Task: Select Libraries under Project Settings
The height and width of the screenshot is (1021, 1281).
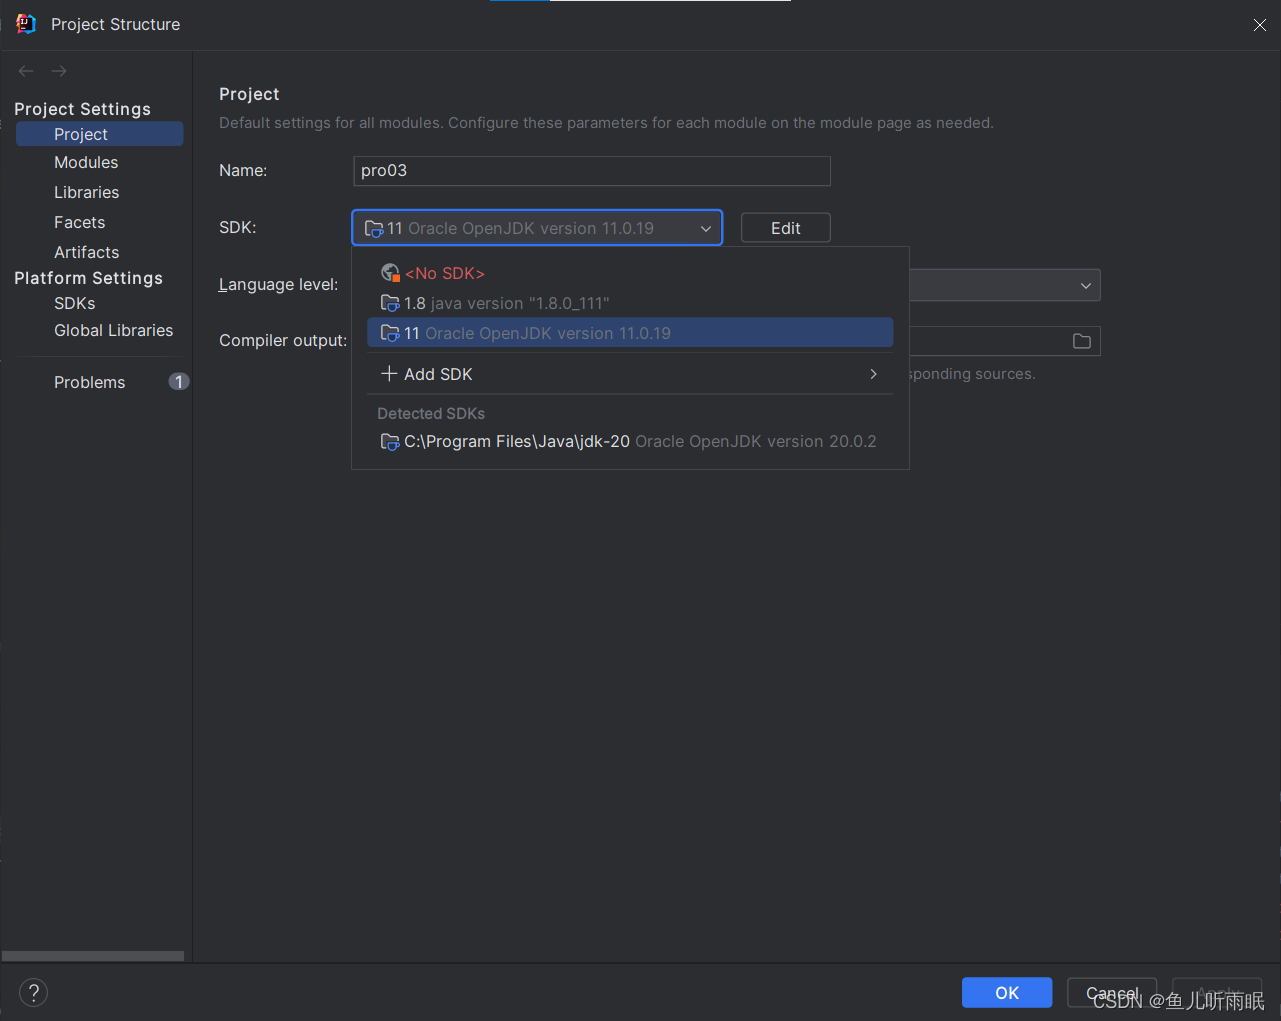Action: click(x=86, y=192)
